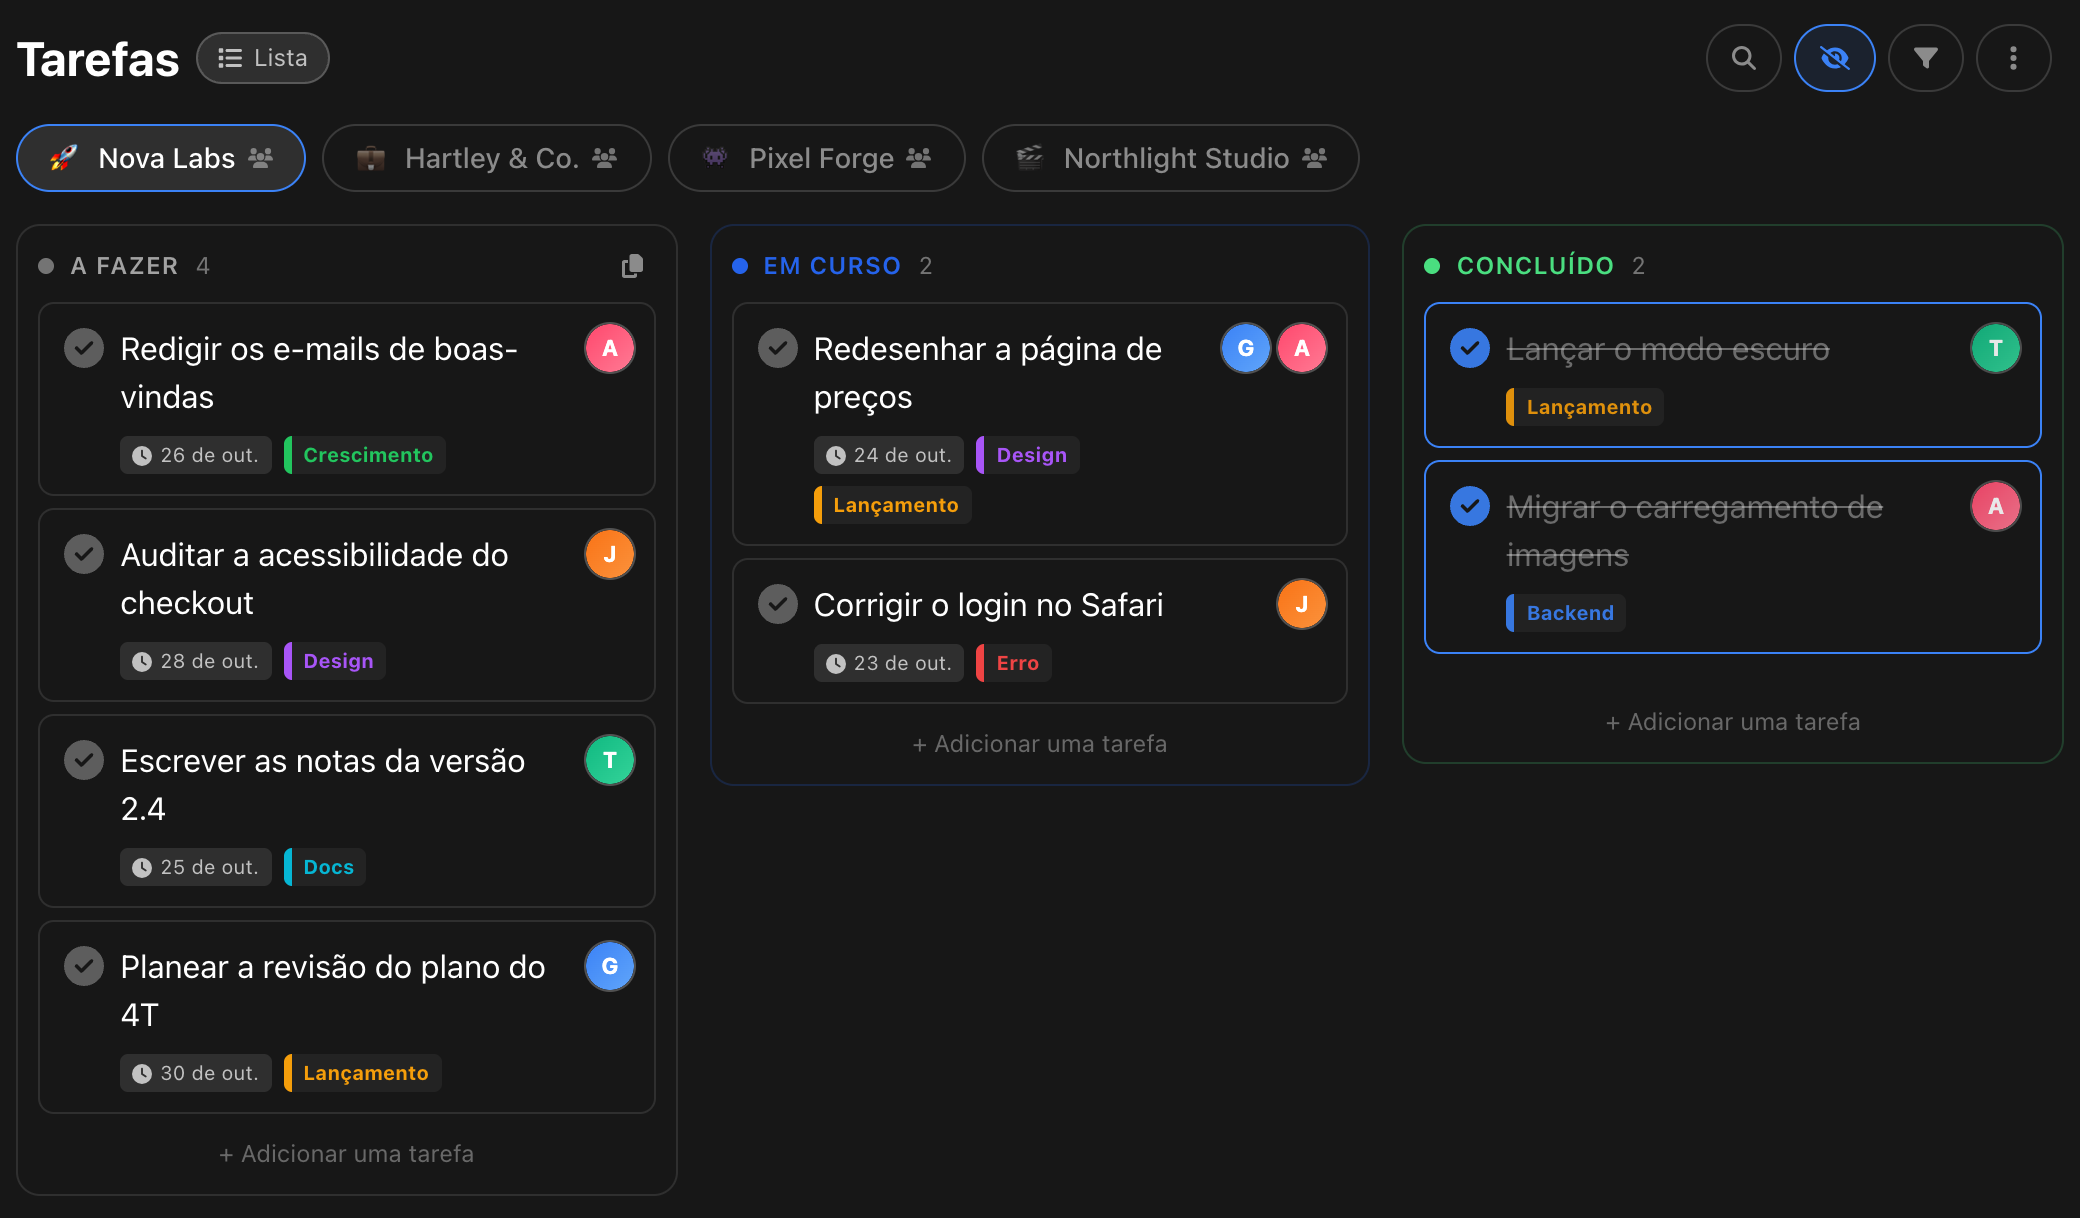
Task: Click the '23 de out.' due date
Action: pyautogui.click(x=889, y=663)
